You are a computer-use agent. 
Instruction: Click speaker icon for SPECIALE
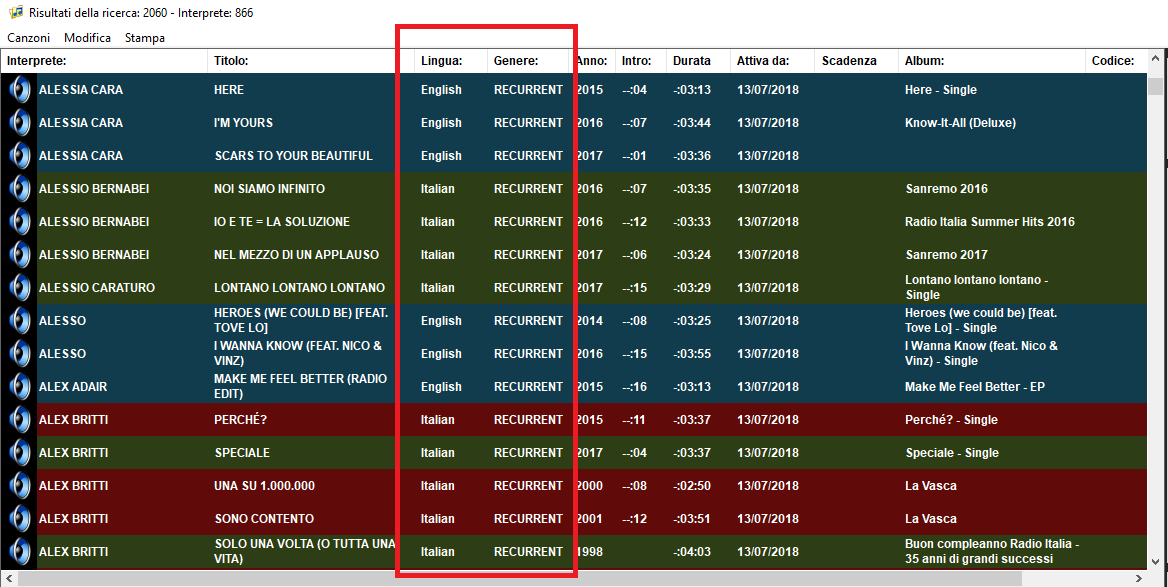coord(19,452)
